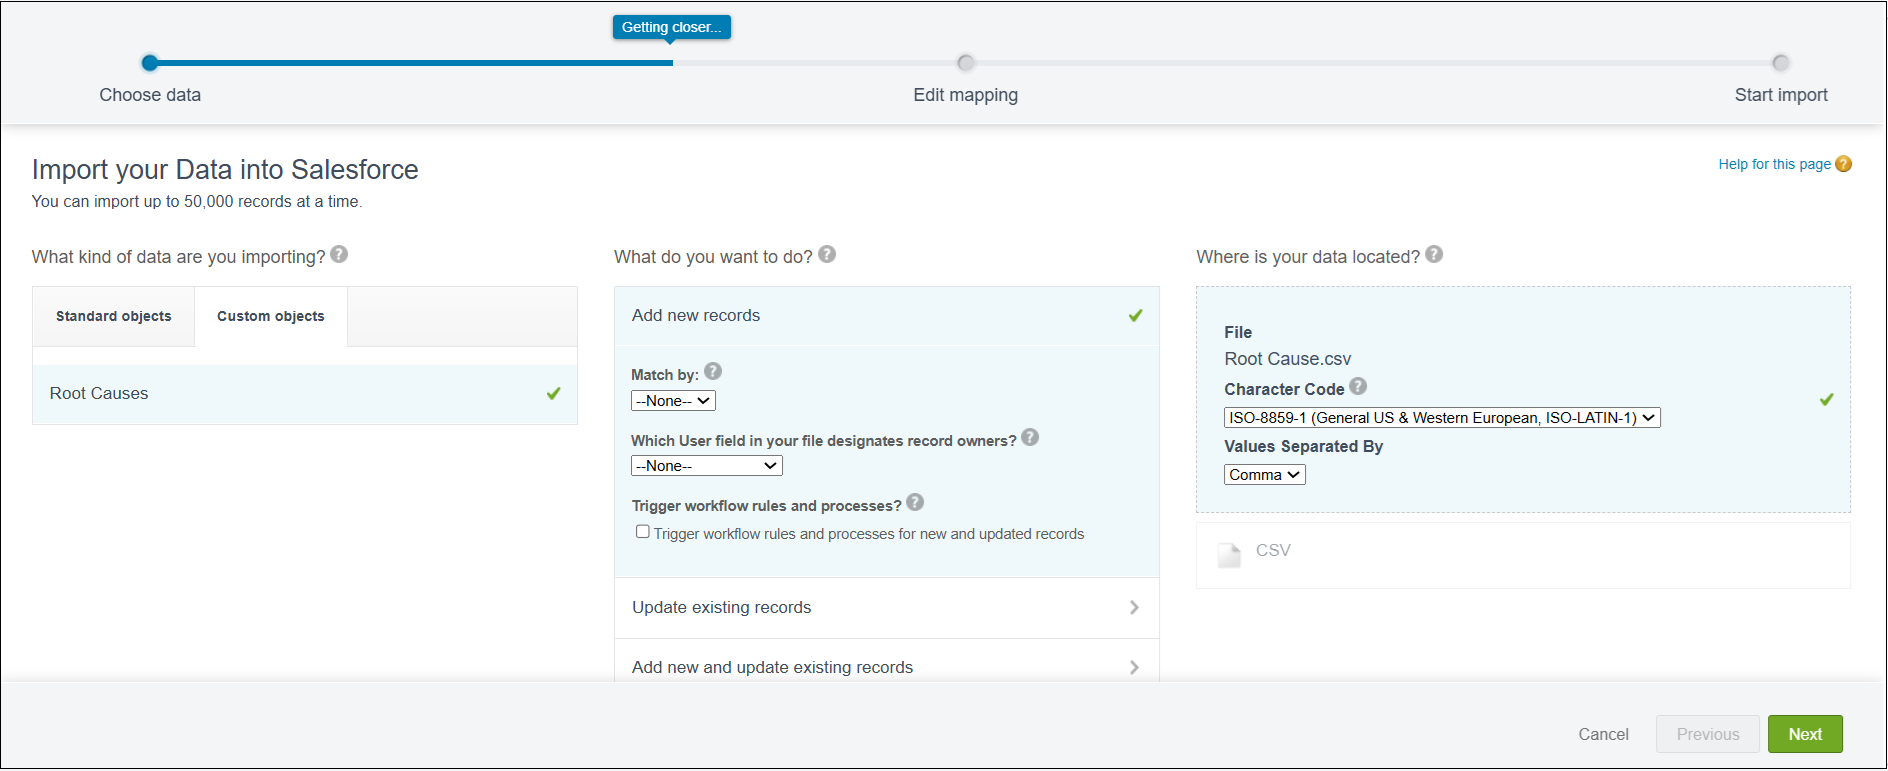Click the Next button

(1805, 734)
